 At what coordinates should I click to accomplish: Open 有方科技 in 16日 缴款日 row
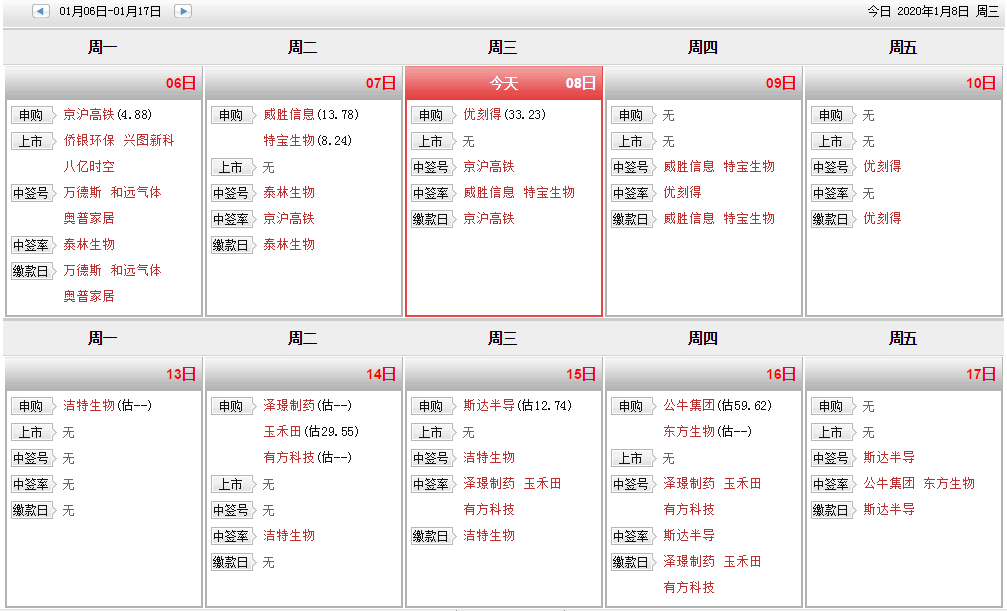(x=689, y=587)
